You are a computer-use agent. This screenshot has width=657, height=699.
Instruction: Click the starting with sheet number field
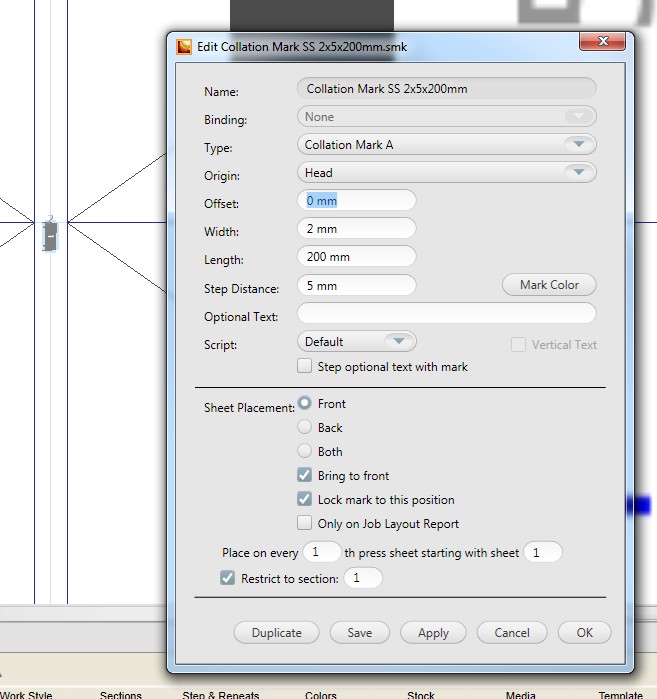[x=543, y=552]
